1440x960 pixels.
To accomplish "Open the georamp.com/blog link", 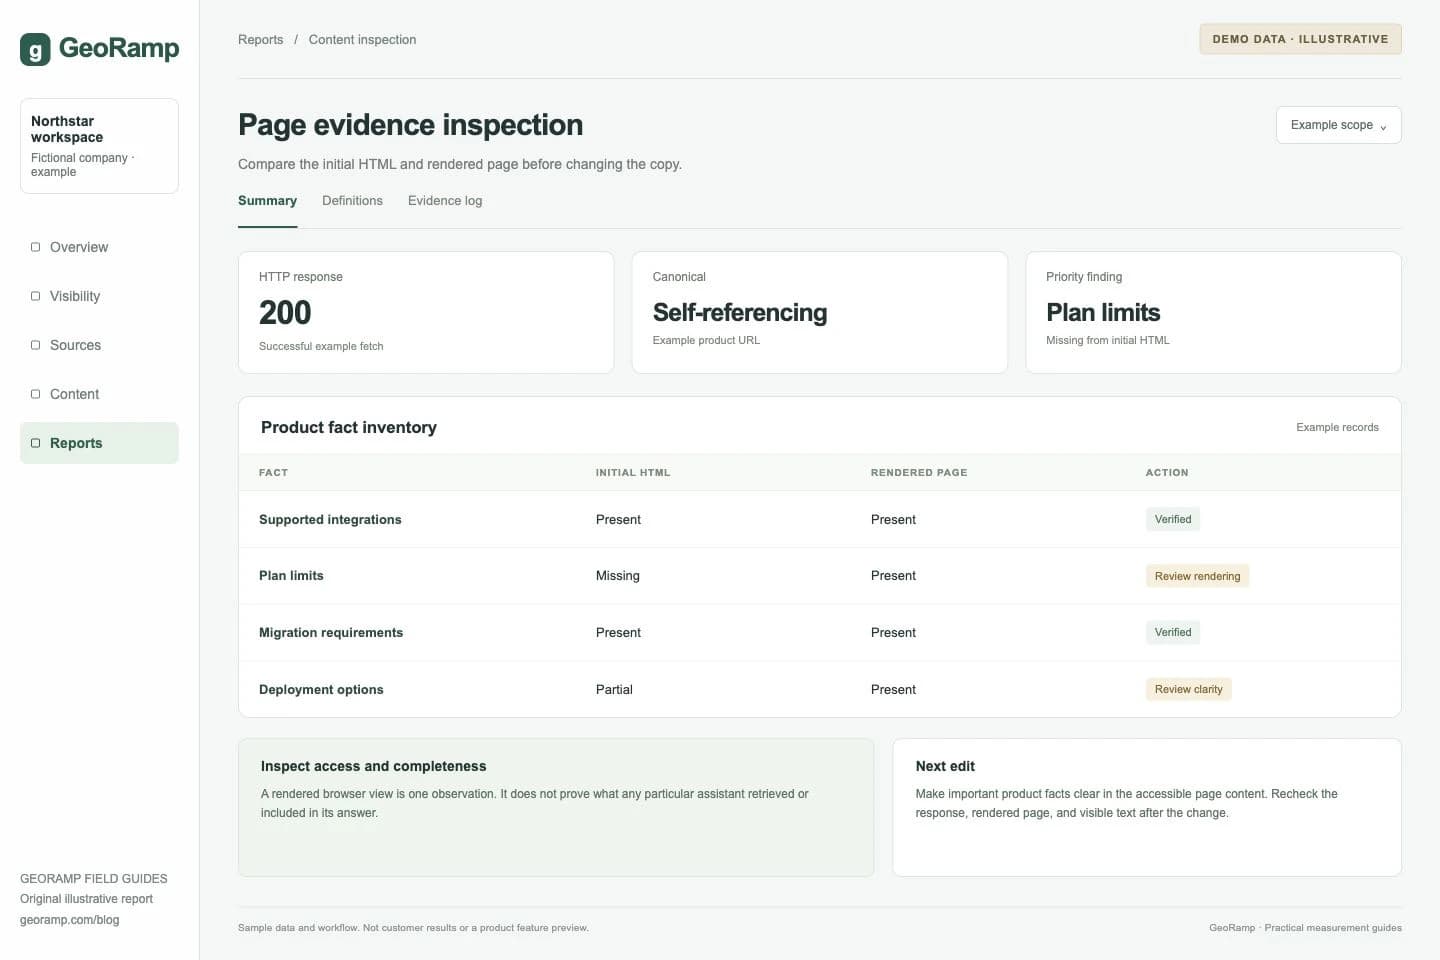I will pyautogui.click(x=69, y=920).
